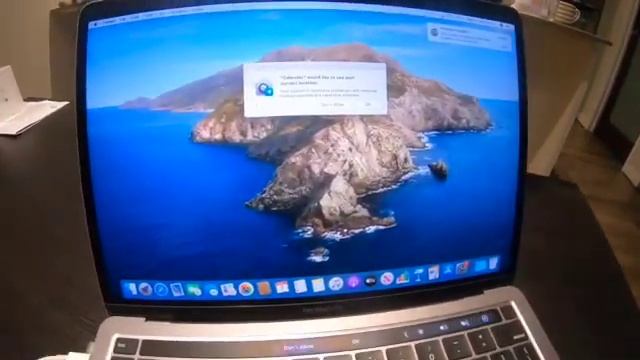Screen dimensions: 640x360
Task: Launch Numbers from the Dock
Action: [x=402, y=278]
